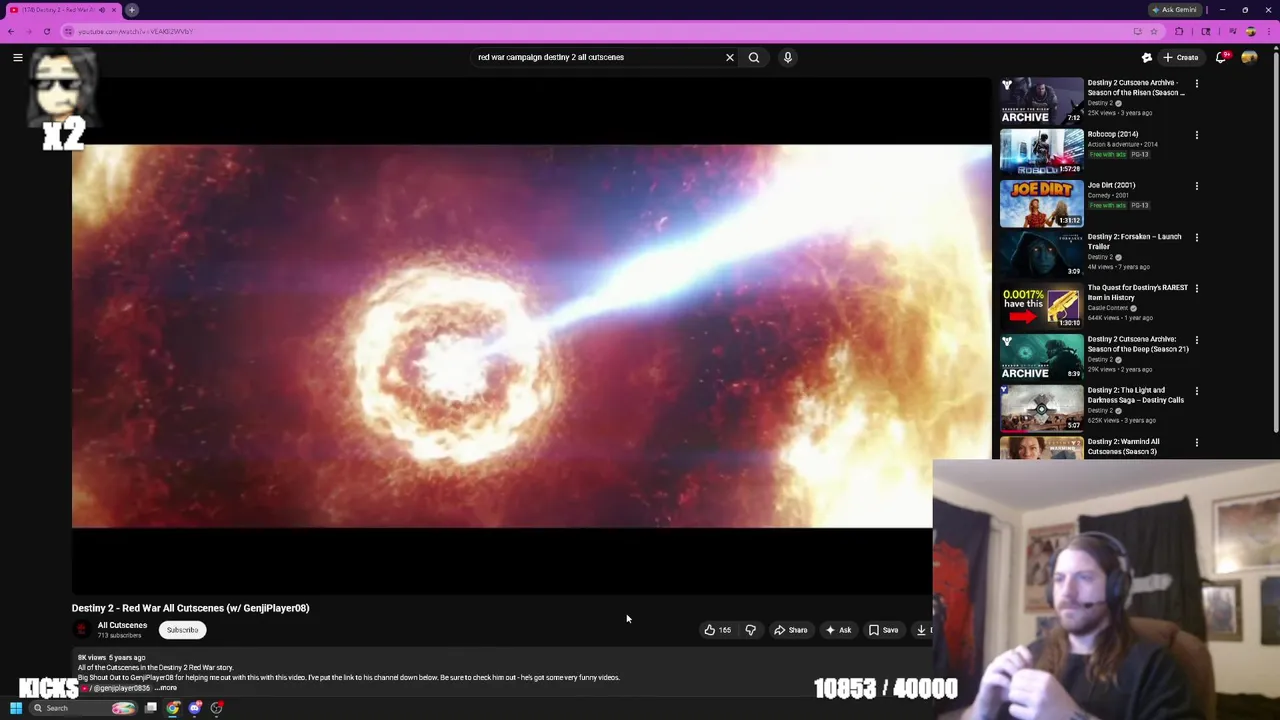Open options menu for Season of the Risen video
This screenshot has width=1280, height=720.
(1197, 84)
